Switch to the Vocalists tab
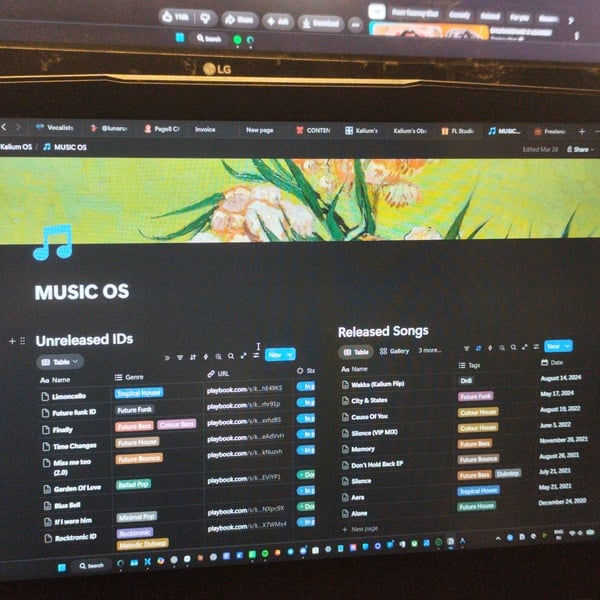 (x=54, y=127)
